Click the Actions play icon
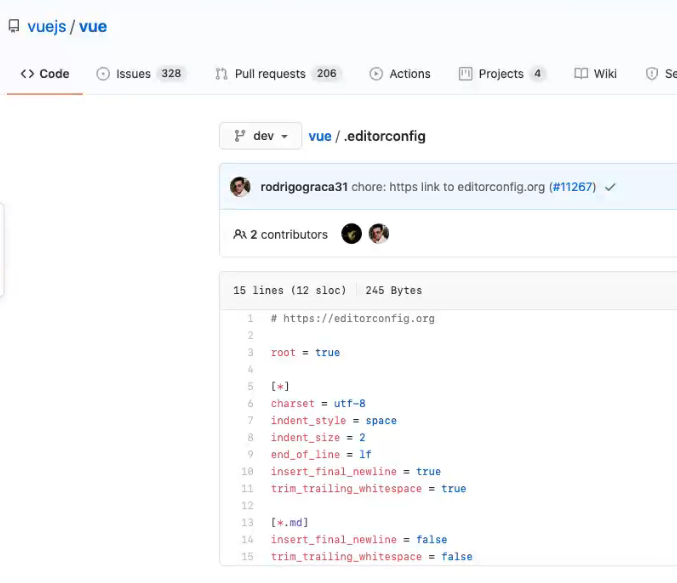This screenshot has width=677, height=583. pyautogui.click(x=376, y=74)
